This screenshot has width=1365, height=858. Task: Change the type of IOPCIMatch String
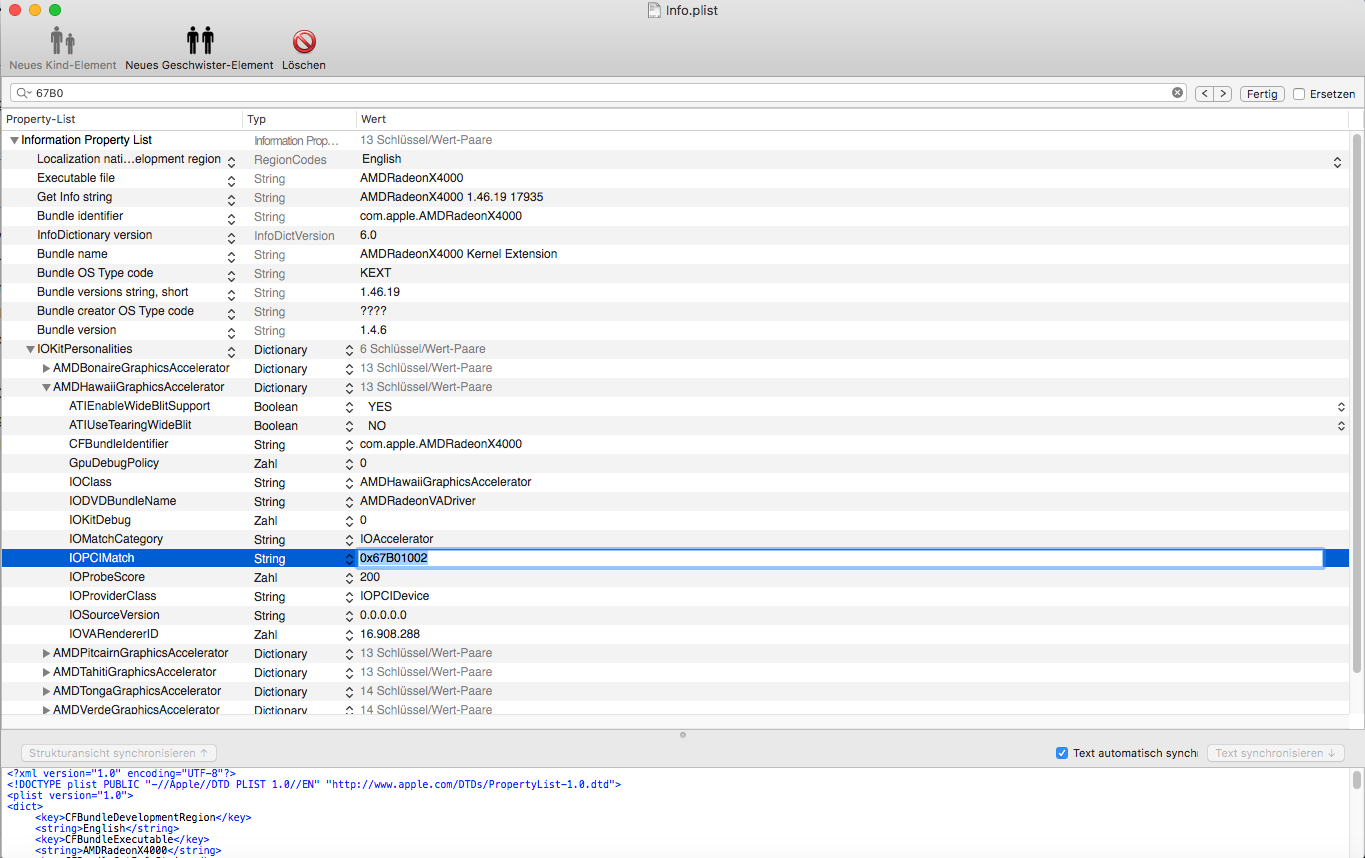pos(349,559)
